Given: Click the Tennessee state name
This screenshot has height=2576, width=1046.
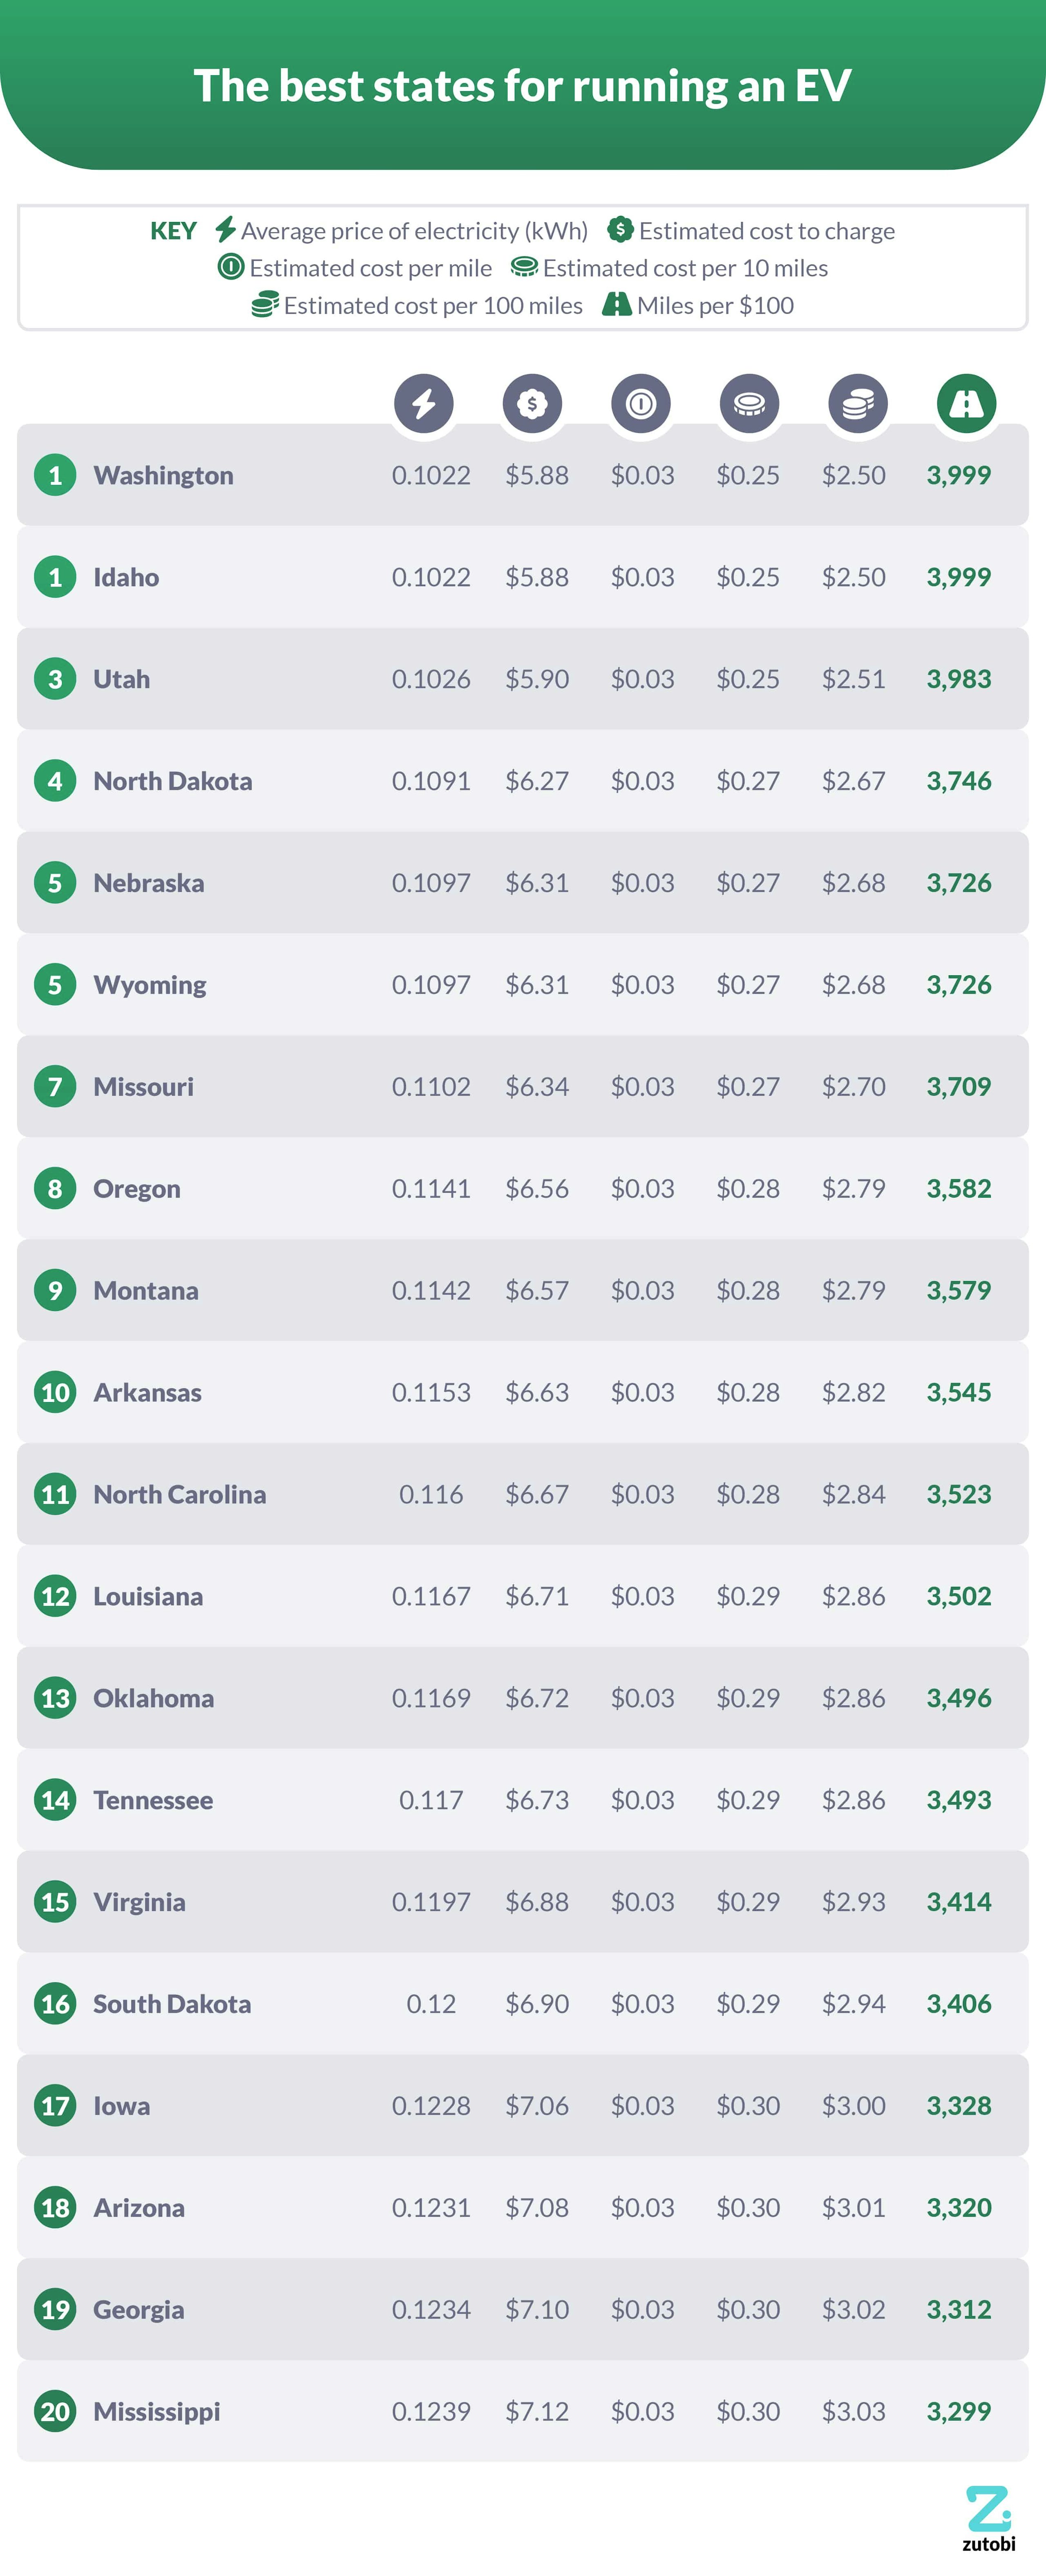Looking at the screenshot, I should click(153, 1800).
